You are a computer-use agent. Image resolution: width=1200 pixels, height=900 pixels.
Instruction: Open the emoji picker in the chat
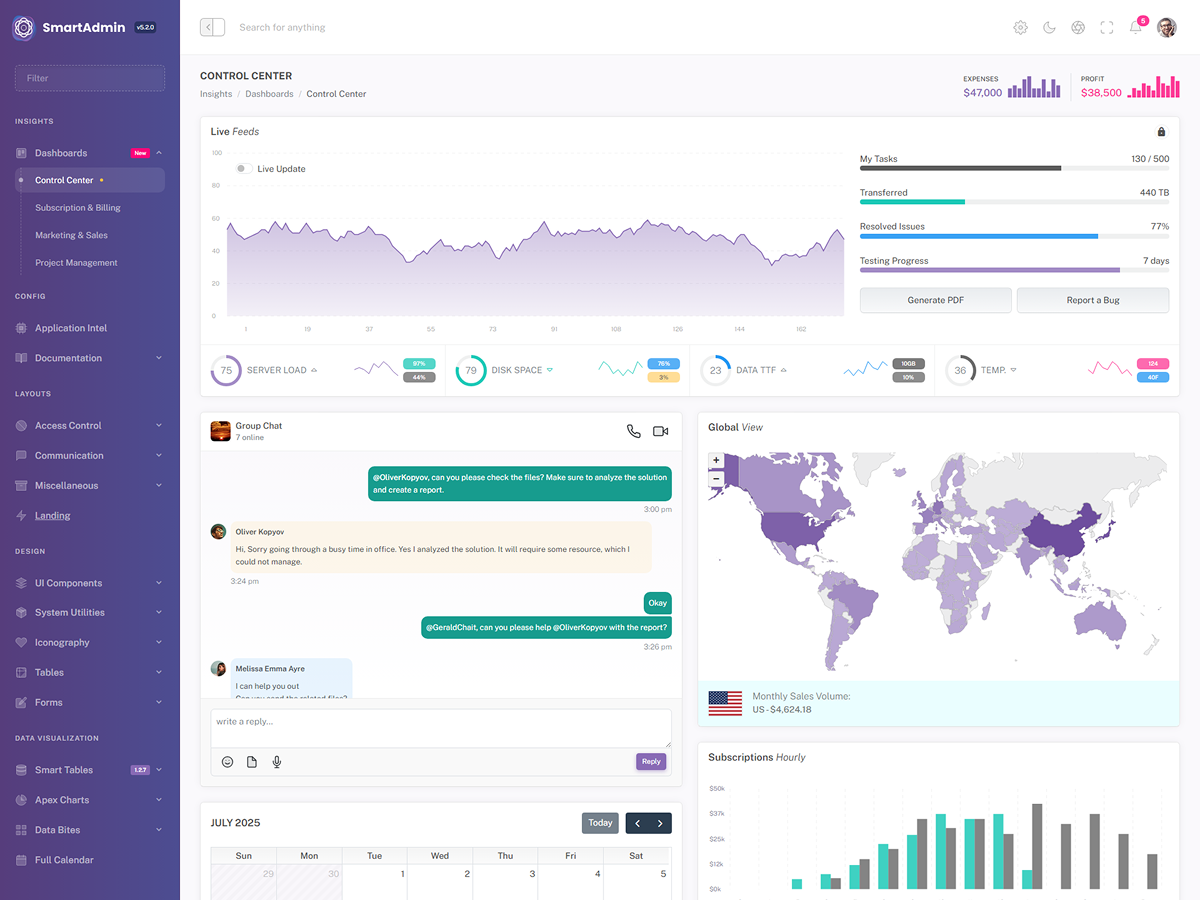tap(227, 762)
